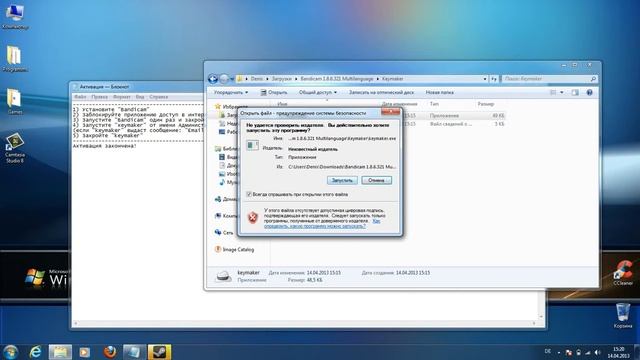Uncheck 'Всегда спрашивать при открытии этого файла'
The height and width of the screenshot is (360, 640).
point(249,194)
